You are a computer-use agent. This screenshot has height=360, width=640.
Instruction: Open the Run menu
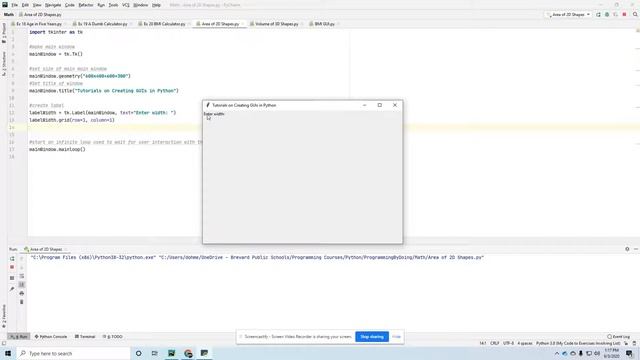pyautogui.click(x=101, y=5)
